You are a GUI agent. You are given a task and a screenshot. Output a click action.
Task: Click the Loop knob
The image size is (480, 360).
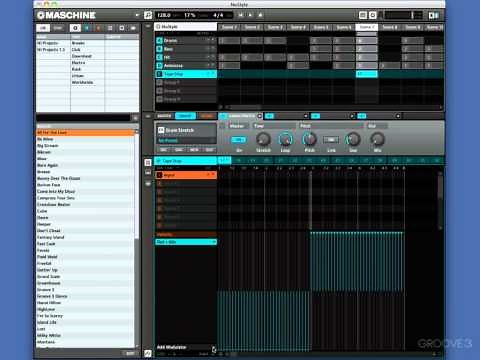(285, 140)
